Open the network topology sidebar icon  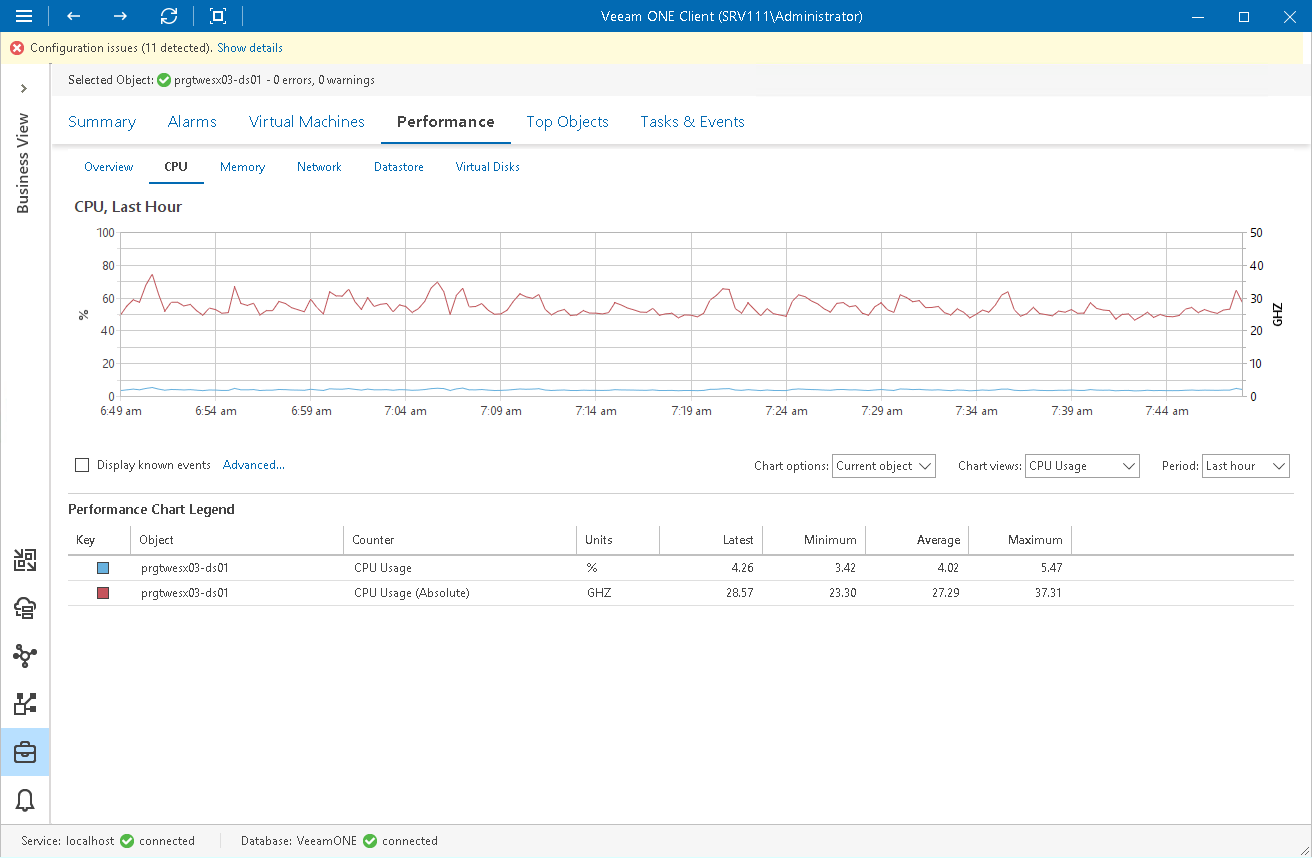(25, 656)
